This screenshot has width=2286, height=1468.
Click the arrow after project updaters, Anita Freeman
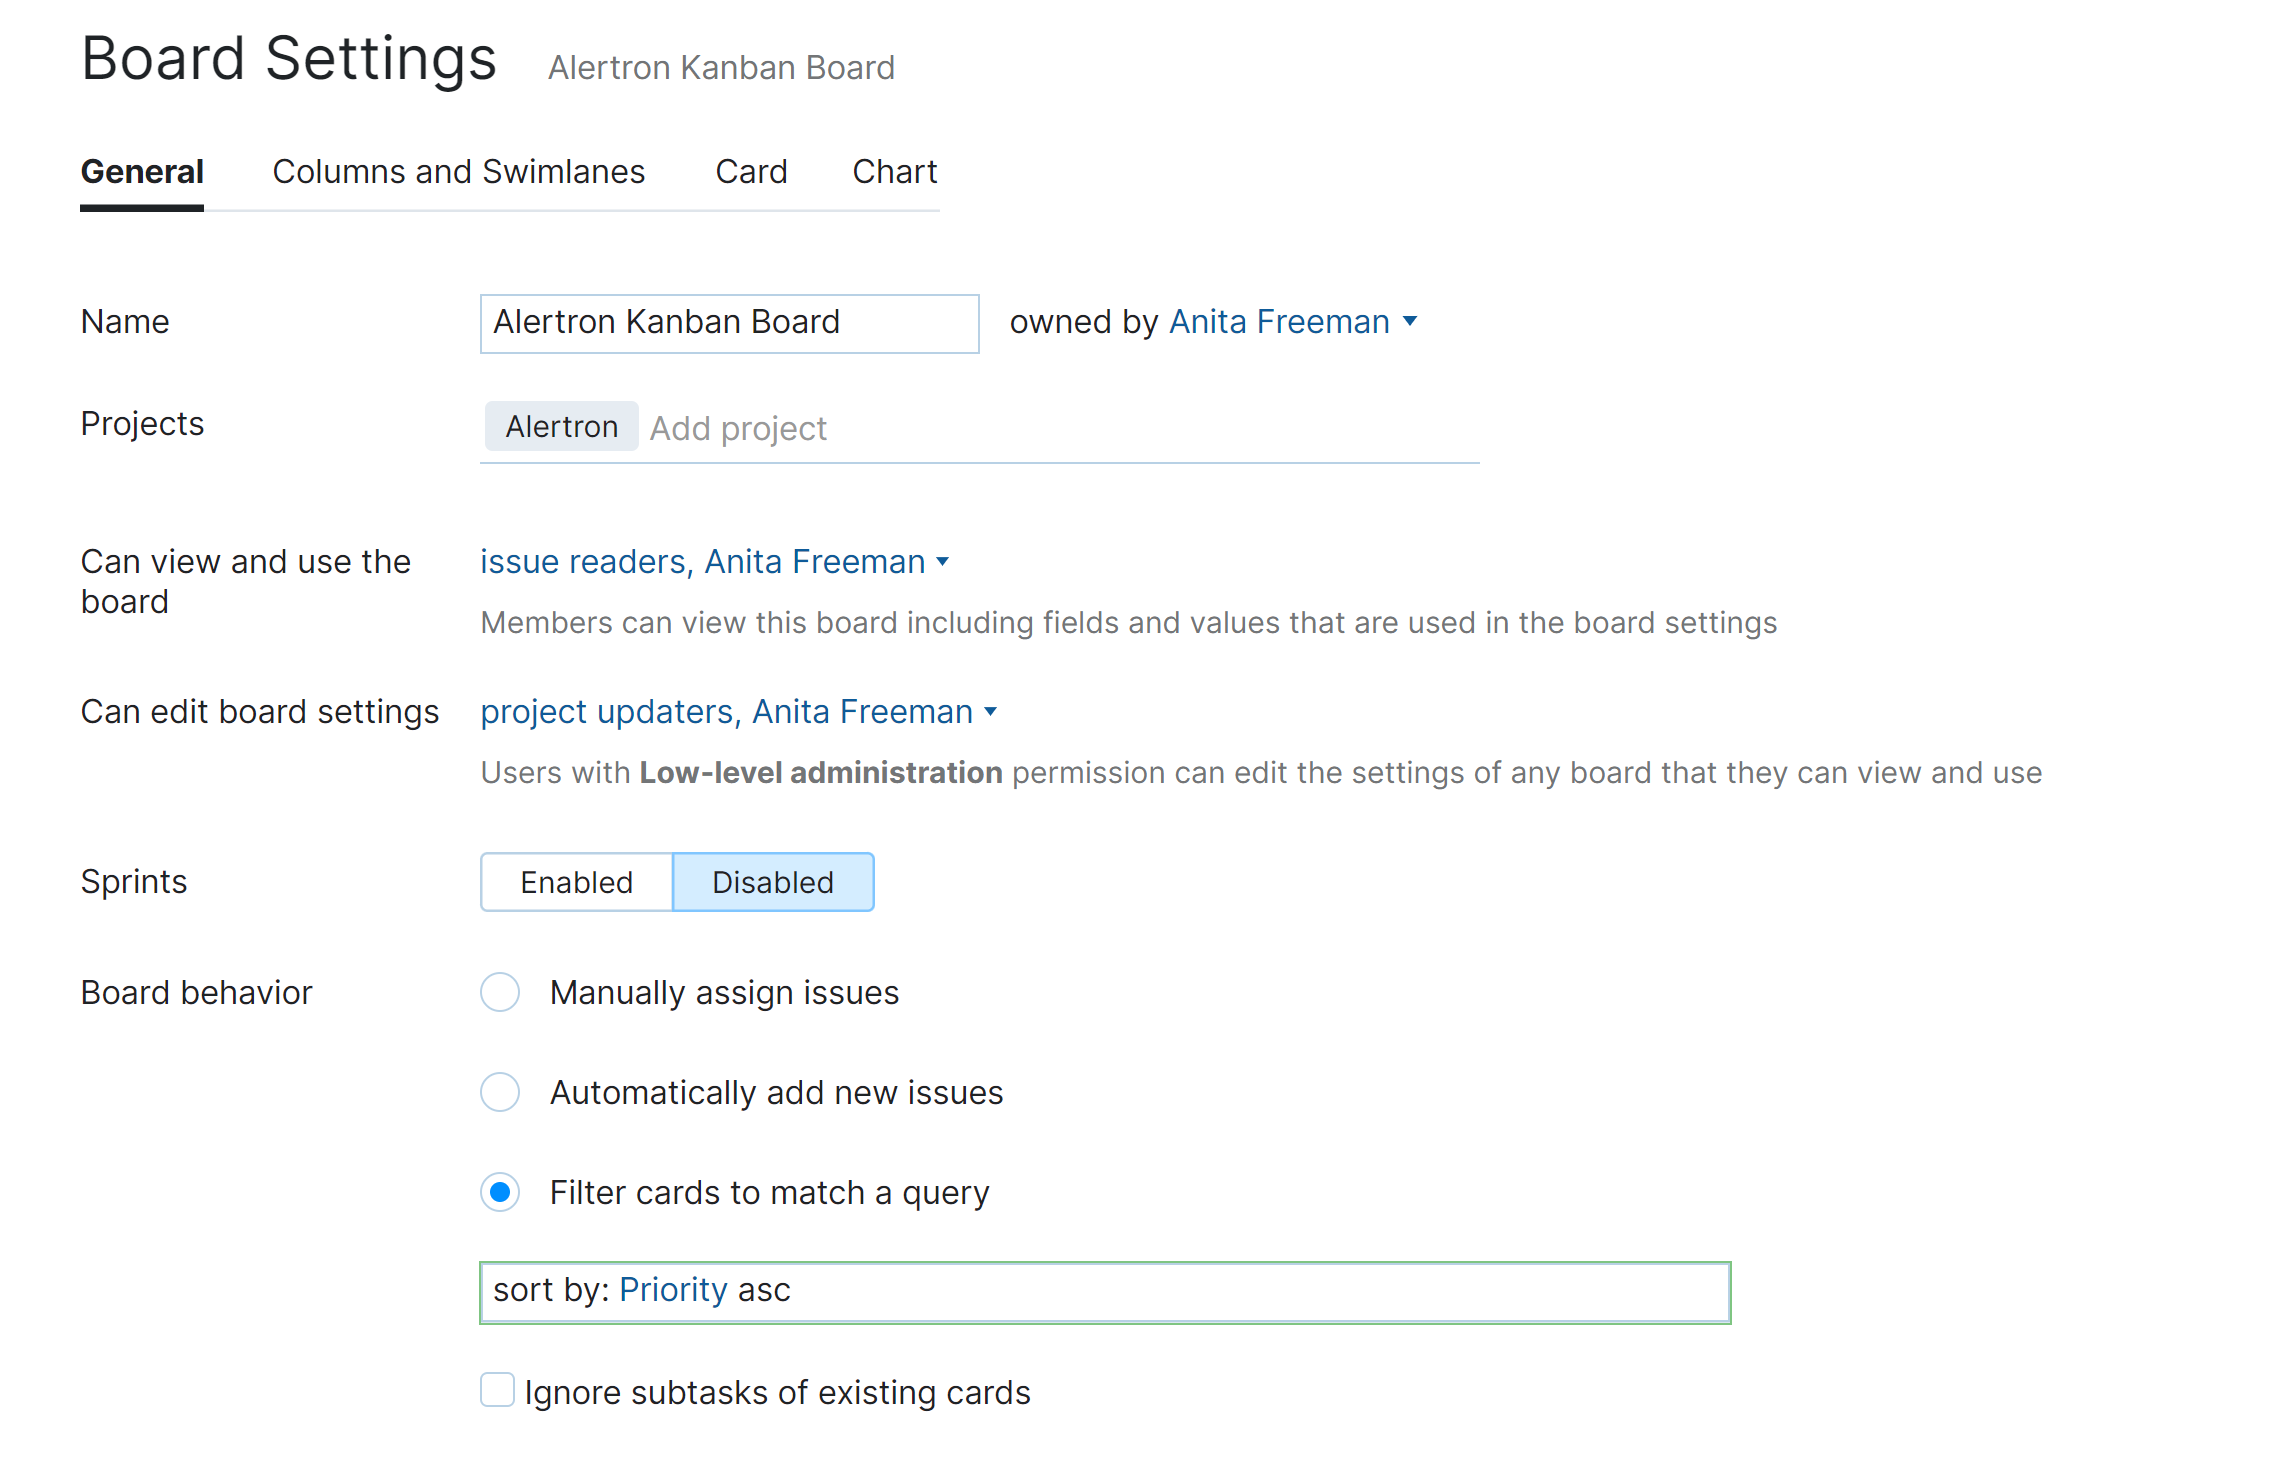coord(991,713)
